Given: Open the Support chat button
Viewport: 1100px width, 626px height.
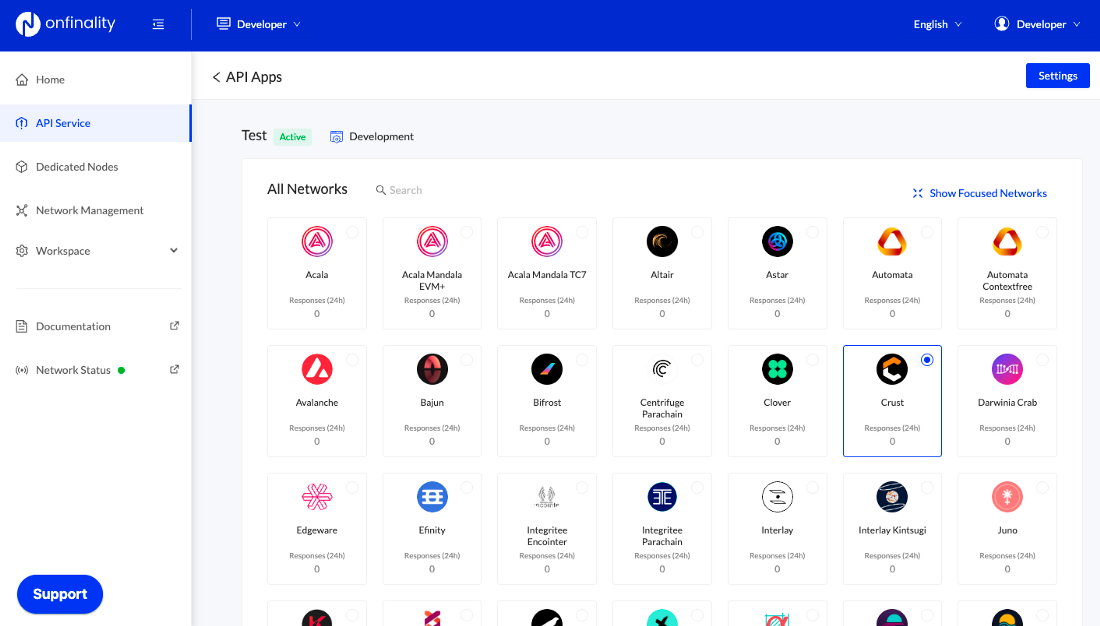Looking at the screenshot, I should 60,594.
